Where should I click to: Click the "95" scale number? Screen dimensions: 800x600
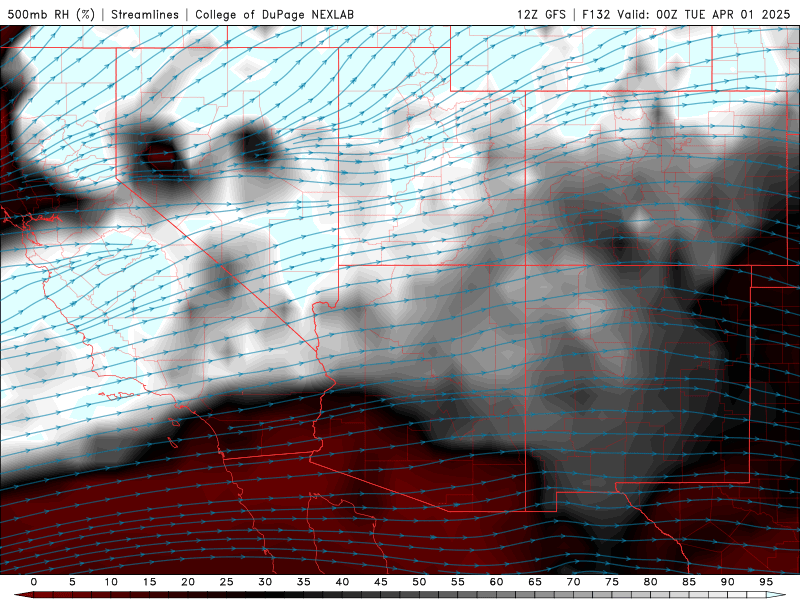point(766,582)
